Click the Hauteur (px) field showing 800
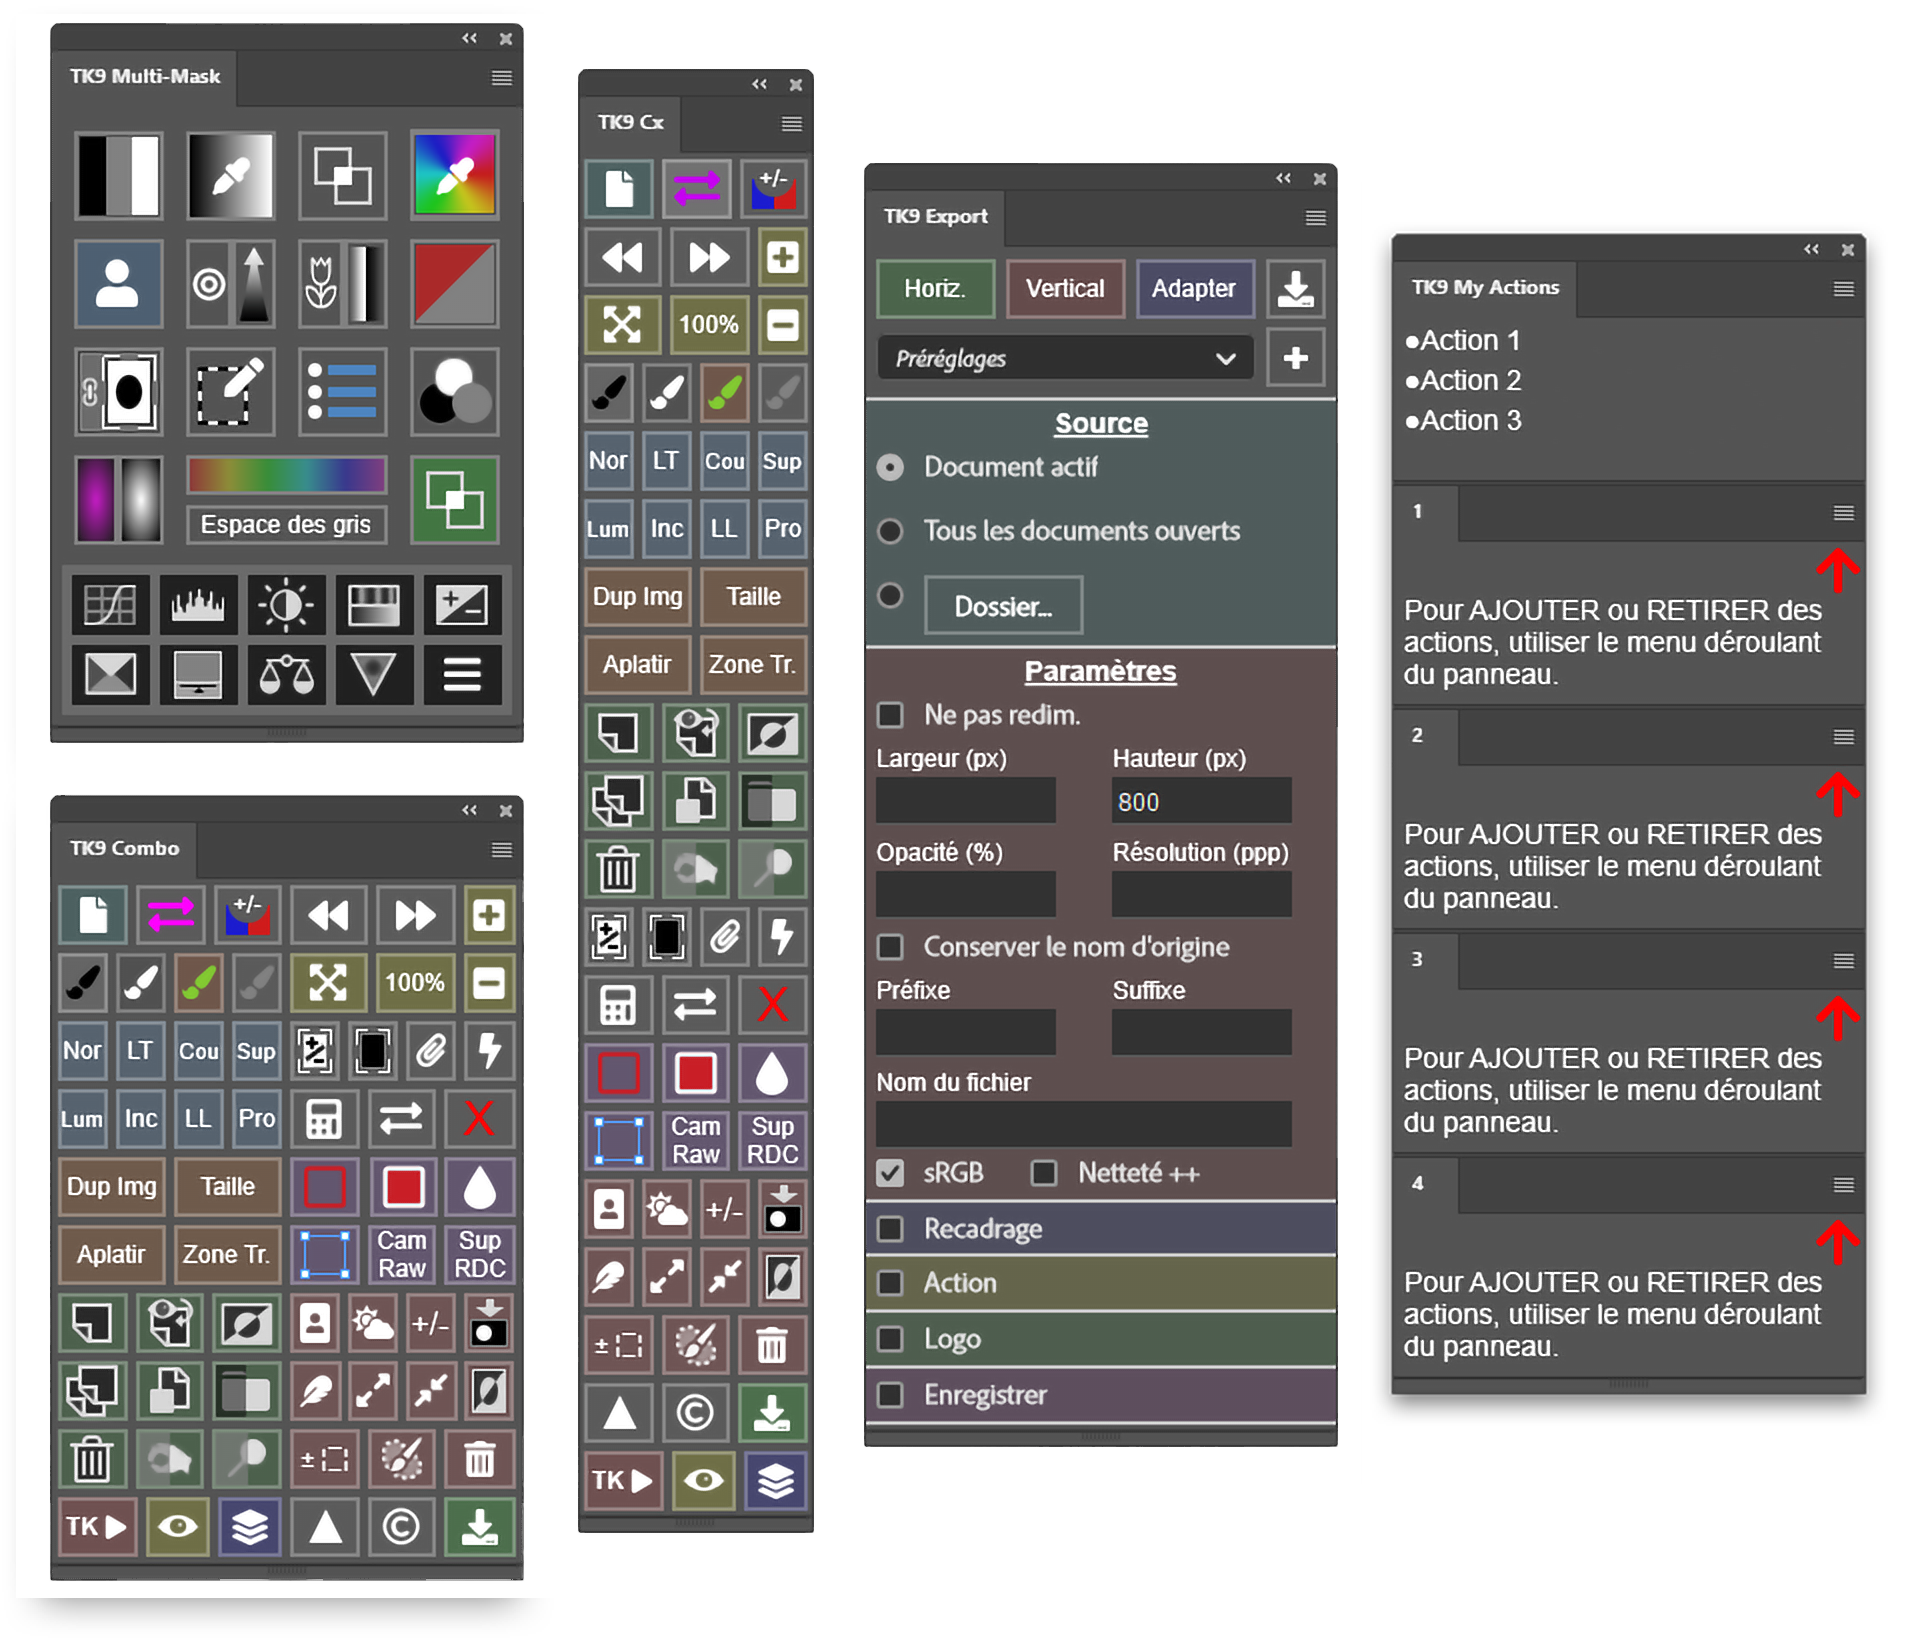The image size is (1916, 1646). coord(1201,802)
